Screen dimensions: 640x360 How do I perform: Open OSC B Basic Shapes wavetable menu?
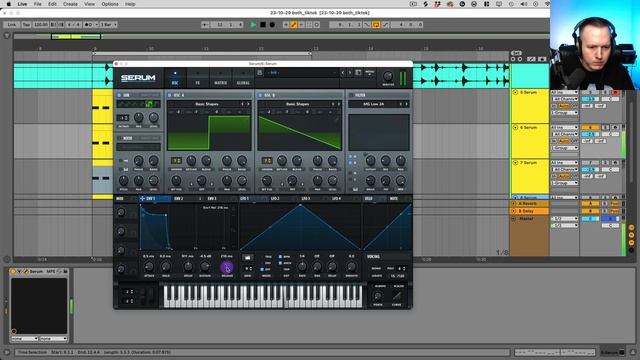coord(297,104)
